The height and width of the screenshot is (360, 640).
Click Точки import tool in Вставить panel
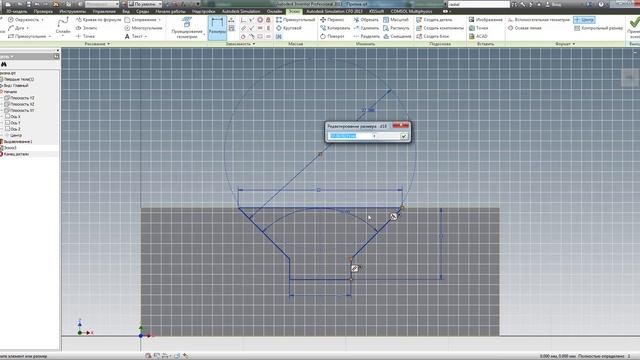[x=478, y=28]
